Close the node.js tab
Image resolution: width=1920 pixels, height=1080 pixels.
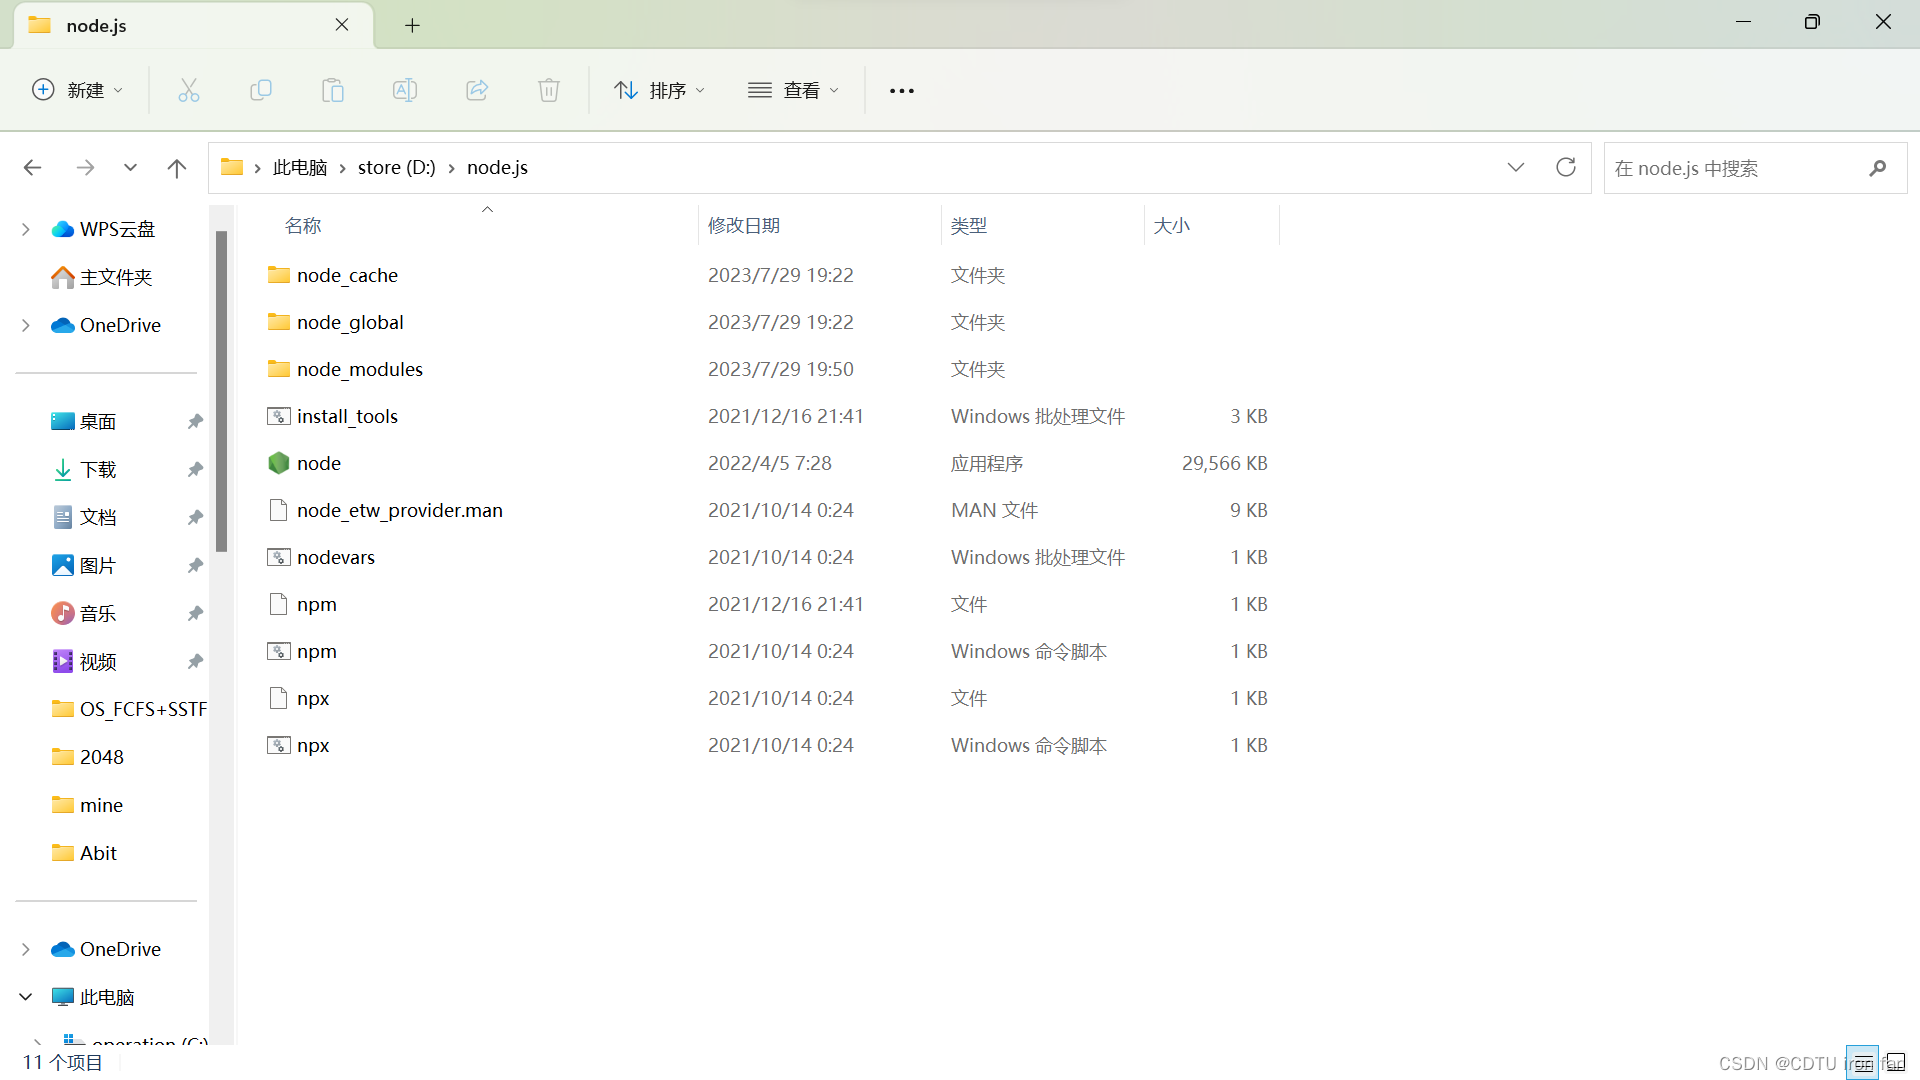[342, 25]
